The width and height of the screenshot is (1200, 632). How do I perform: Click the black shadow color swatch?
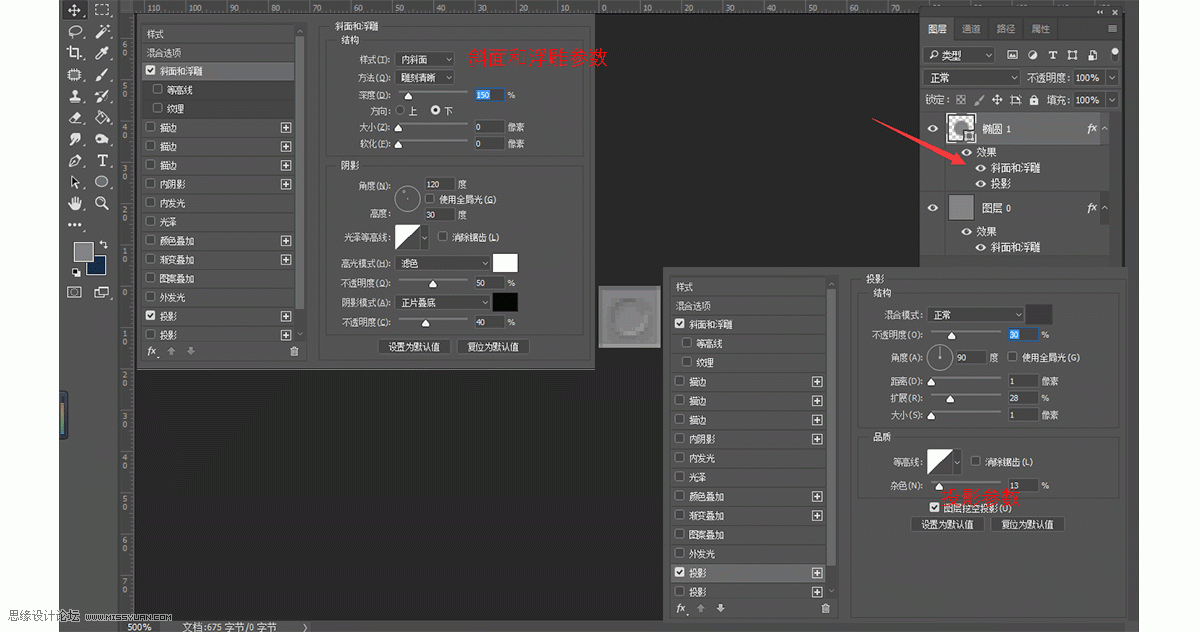point(506,302)
